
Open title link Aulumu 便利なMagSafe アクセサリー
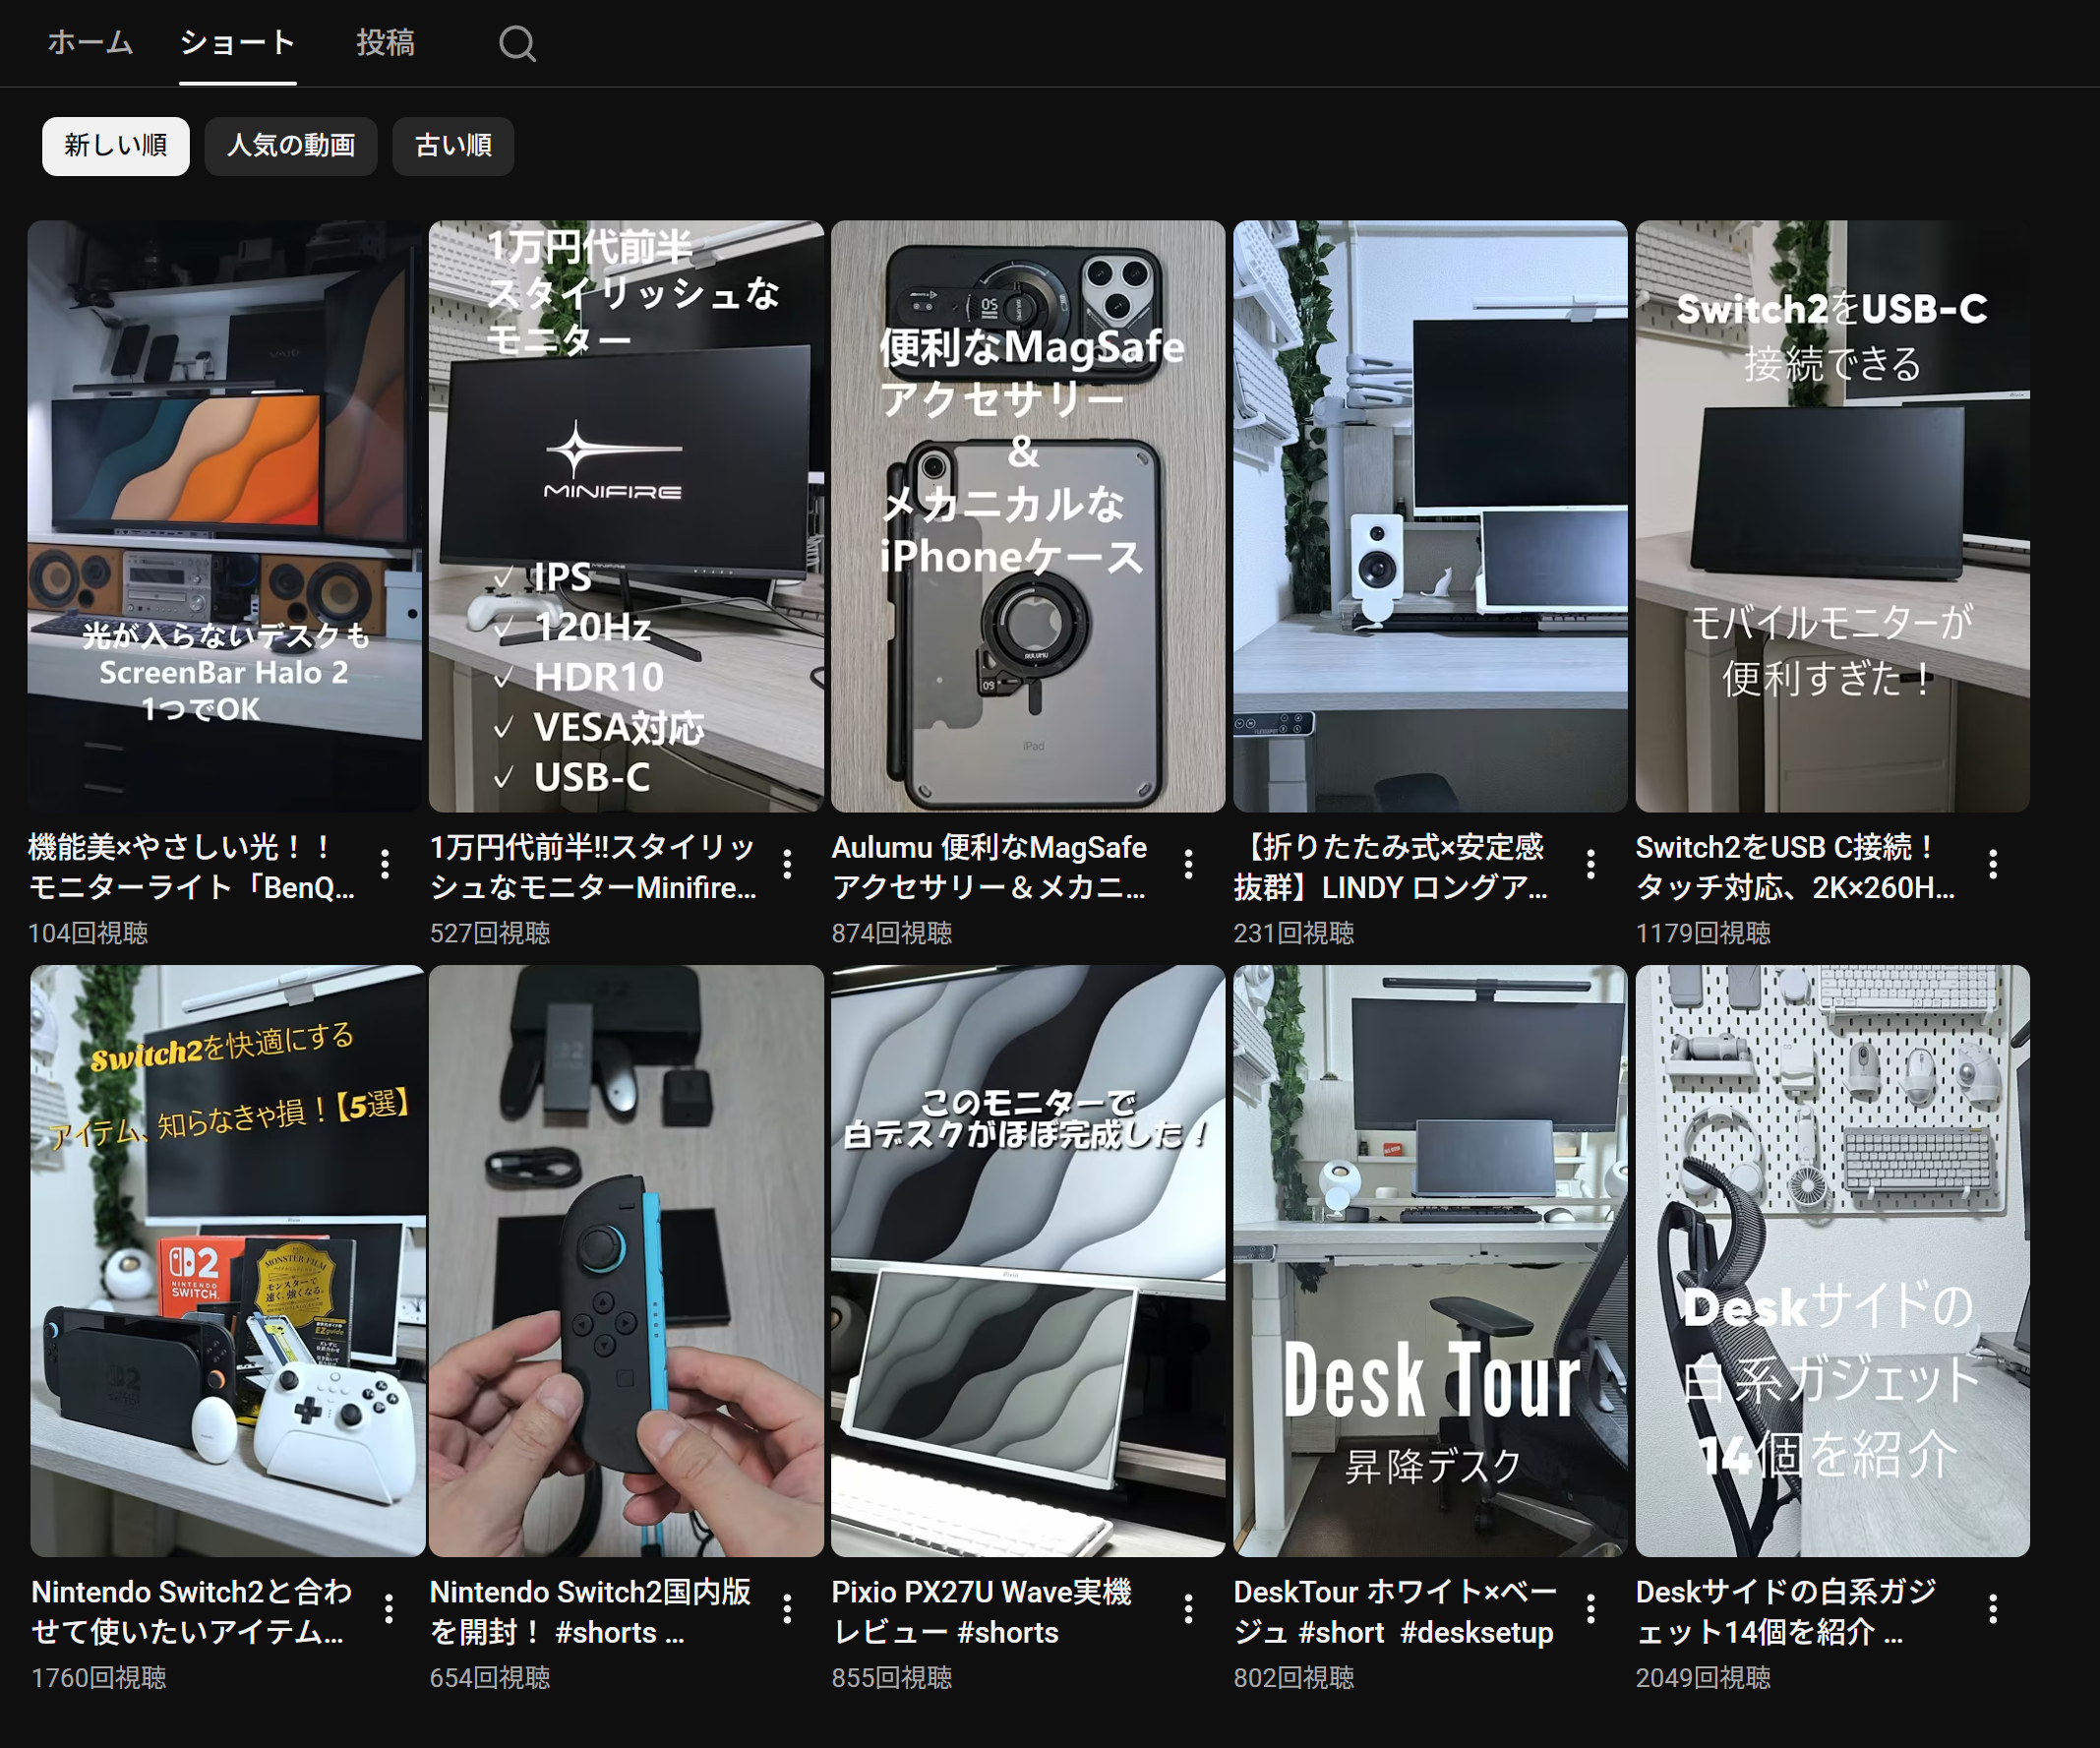pyautogui.click(x=990, y=867)
